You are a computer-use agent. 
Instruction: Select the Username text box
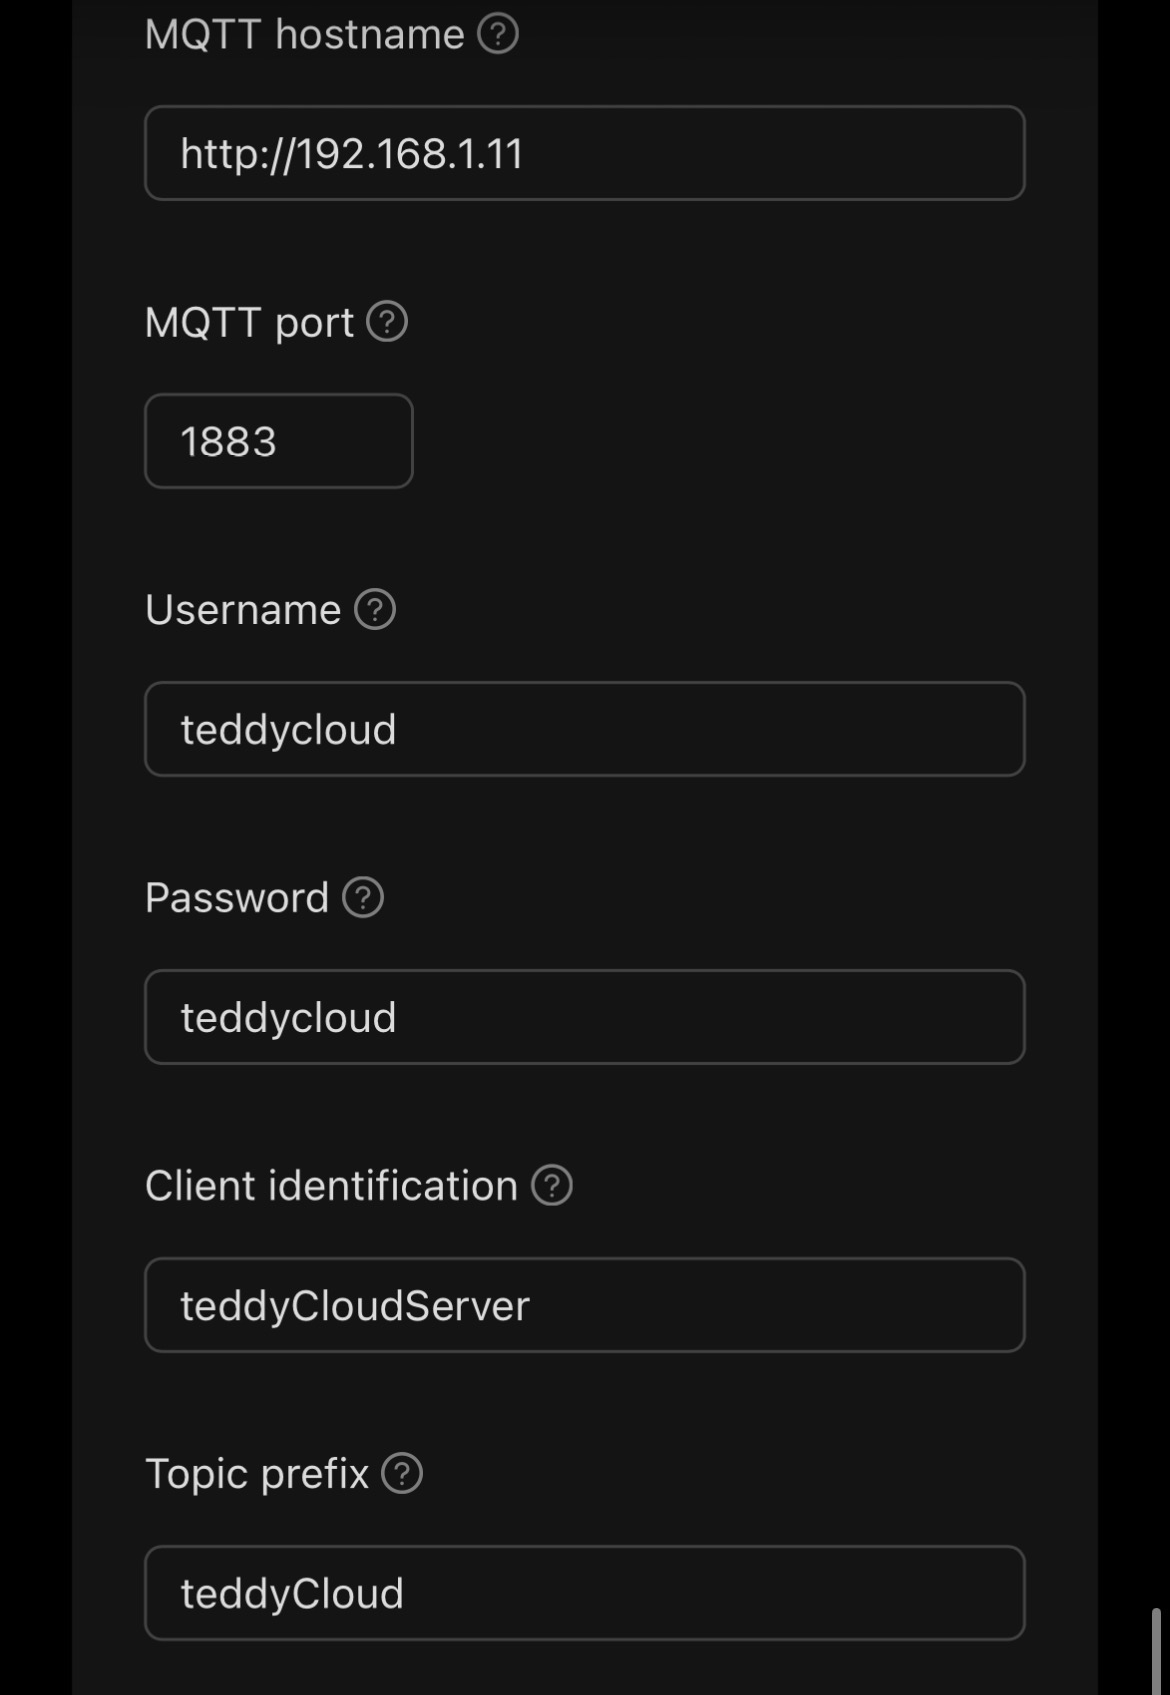584,730
